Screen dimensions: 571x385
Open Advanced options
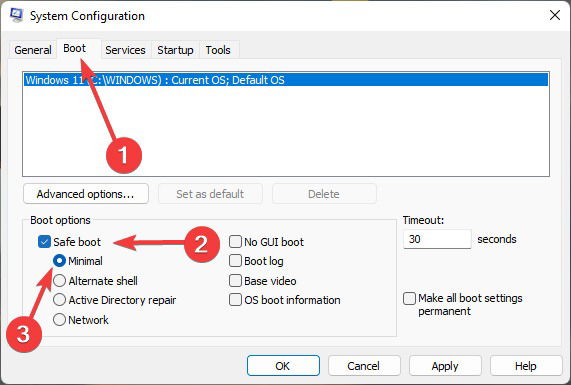(x=86, y=194)
